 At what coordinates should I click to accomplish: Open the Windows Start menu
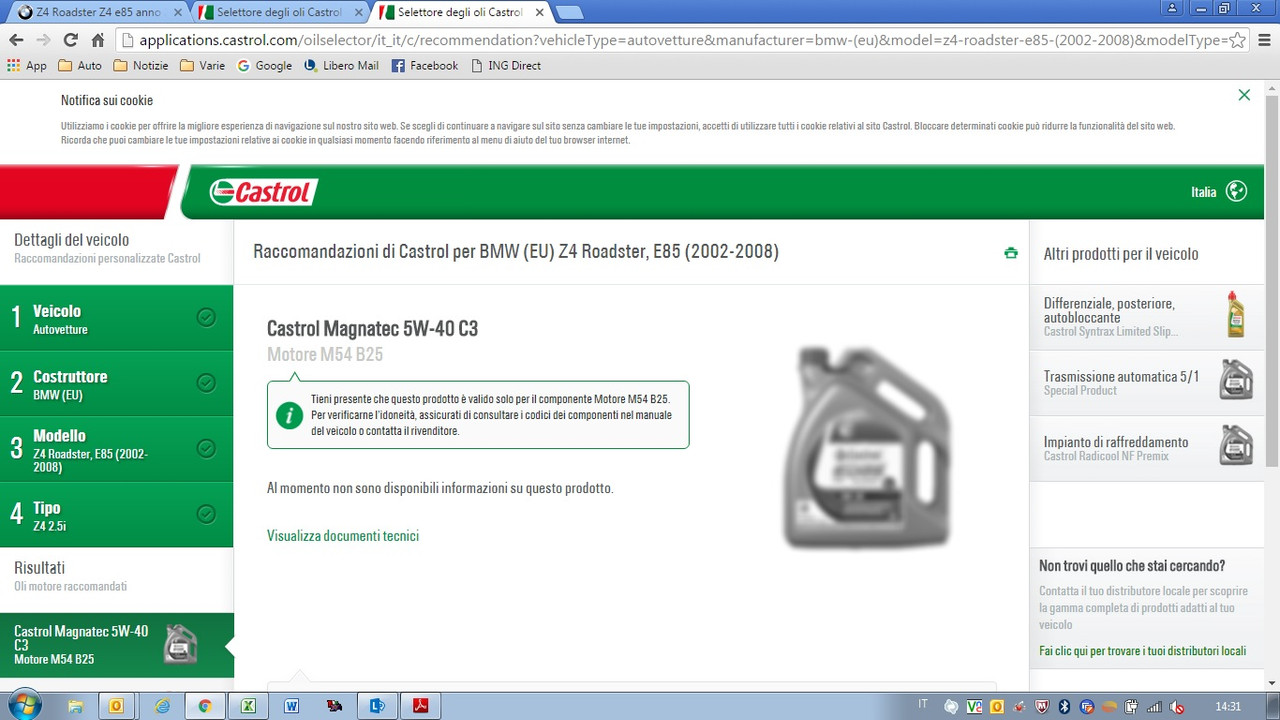(24, 705)
